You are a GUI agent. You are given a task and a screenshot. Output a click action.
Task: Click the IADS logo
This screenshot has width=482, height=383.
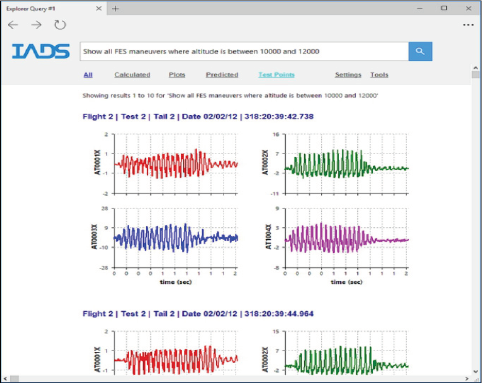pyautogui.click(x=41, y=51)
